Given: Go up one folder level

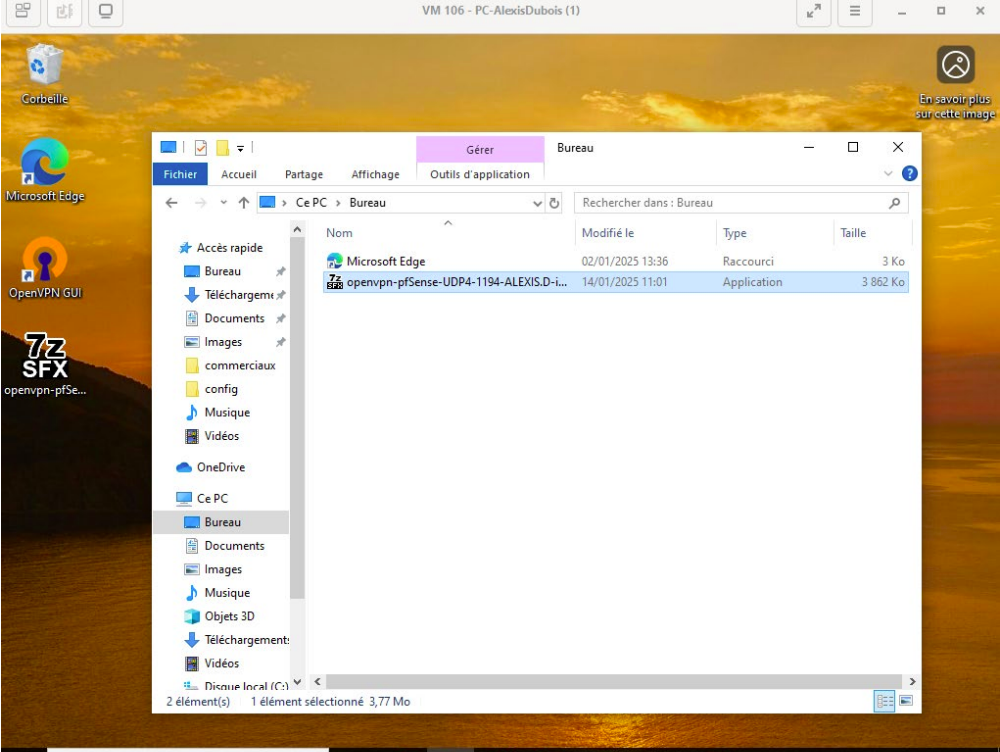Looking at the screenshot, I should click(x=244, y=203).
